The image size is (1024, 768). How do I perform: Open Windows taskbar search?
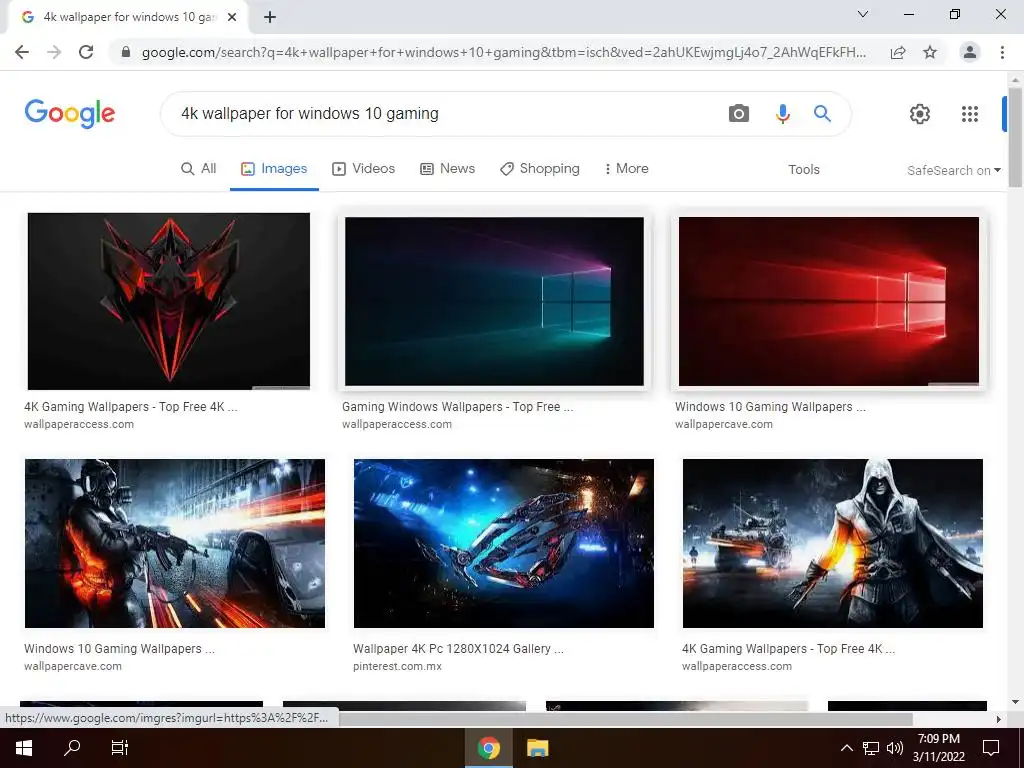coord(72,748)
